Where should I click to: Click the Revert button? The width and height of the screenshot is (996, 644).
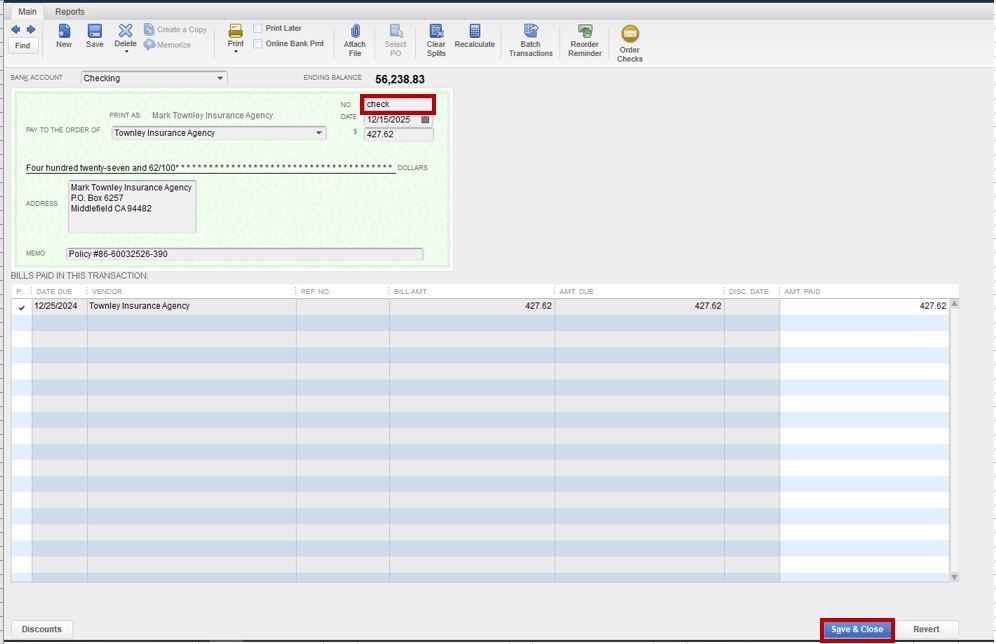click(x=926, y=629)
